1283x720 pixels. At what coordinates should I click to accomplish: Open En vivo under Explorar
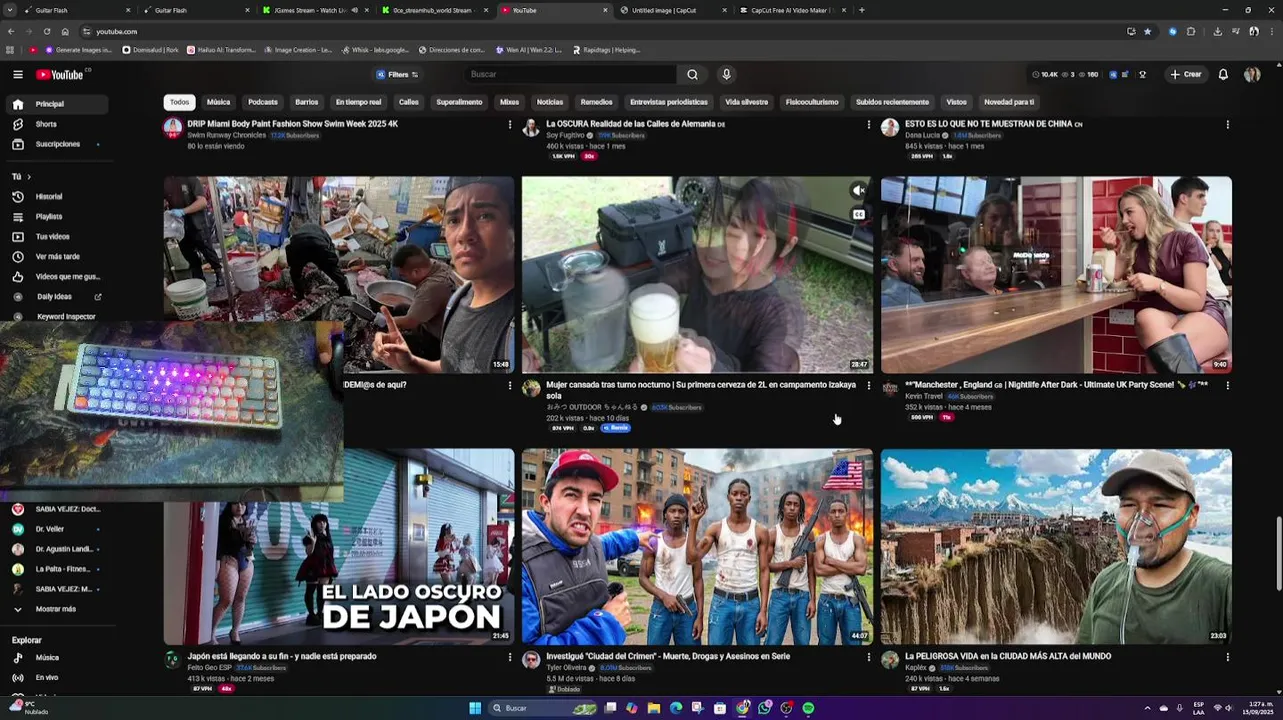click(x=55, y=678)
